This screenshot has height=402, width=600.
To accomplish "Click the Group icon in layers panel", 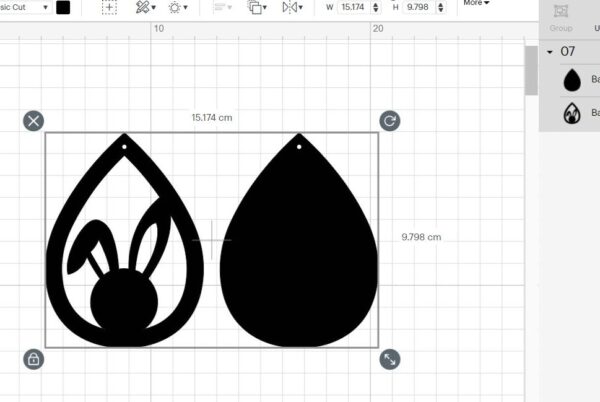I will (561, 16).
